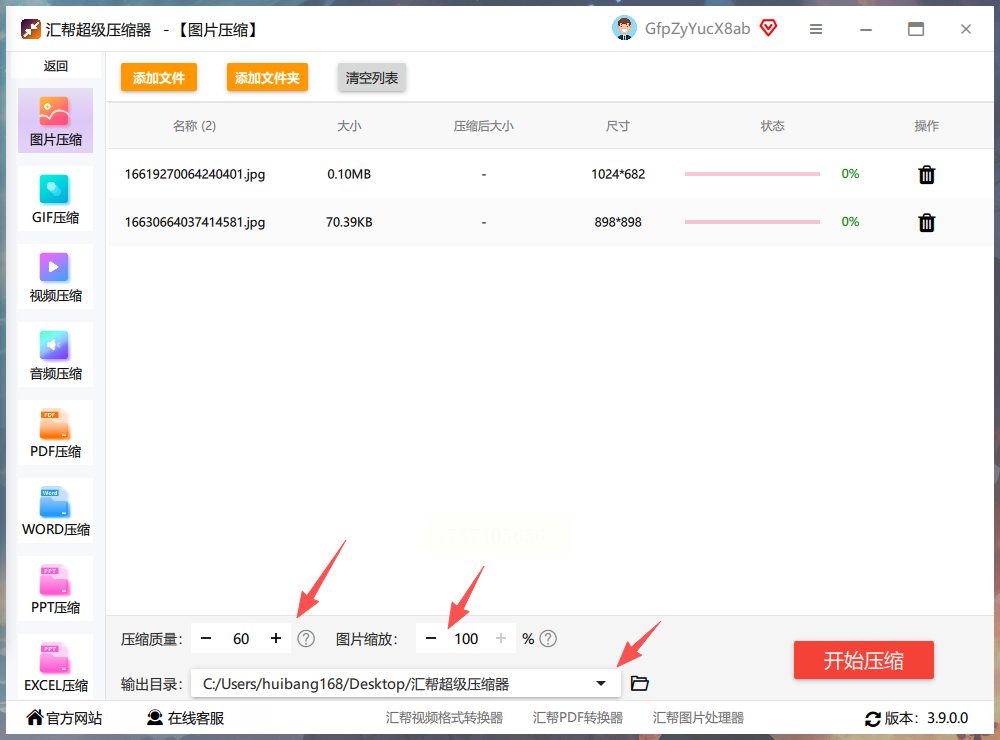Show help for 图片缩放 setting
This screenshot has width=1000, height=740.
pyautogui.click(x=548, y=639)
